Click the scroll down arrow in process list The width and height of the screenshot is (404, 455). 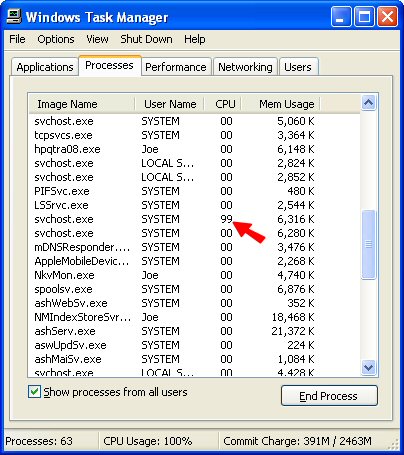[369, 367]
